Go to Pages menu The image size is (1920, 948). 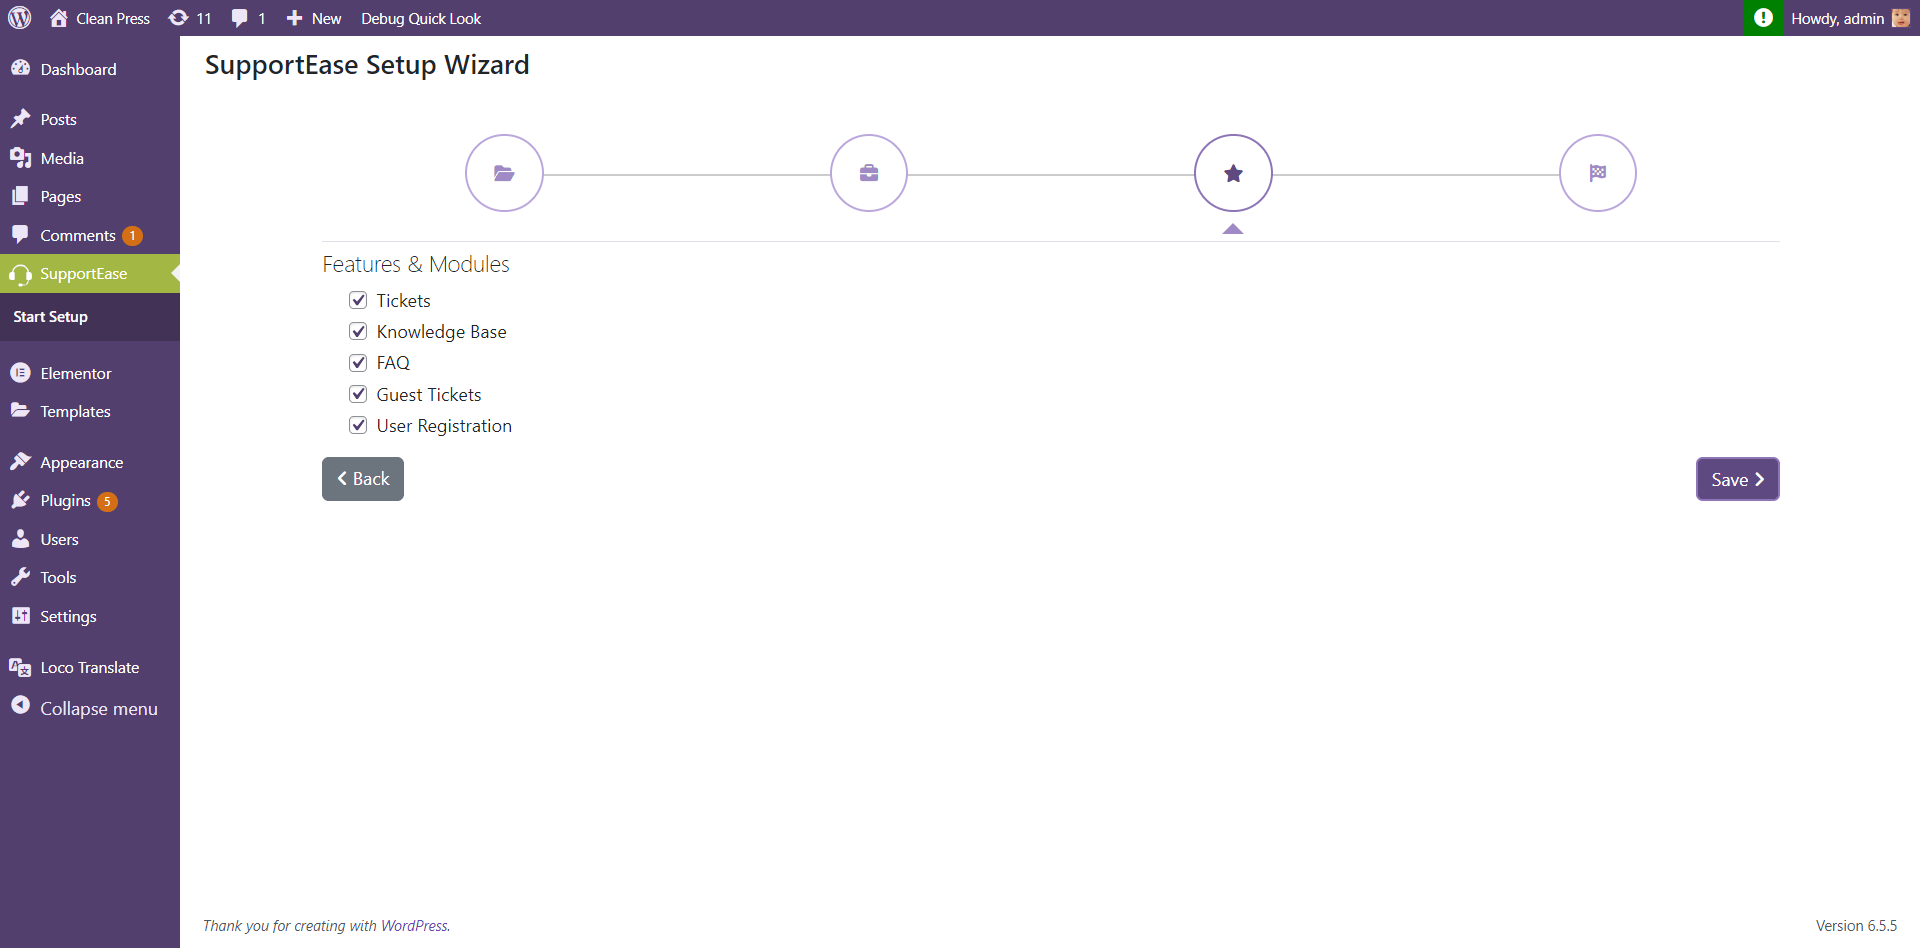(61, 197)
